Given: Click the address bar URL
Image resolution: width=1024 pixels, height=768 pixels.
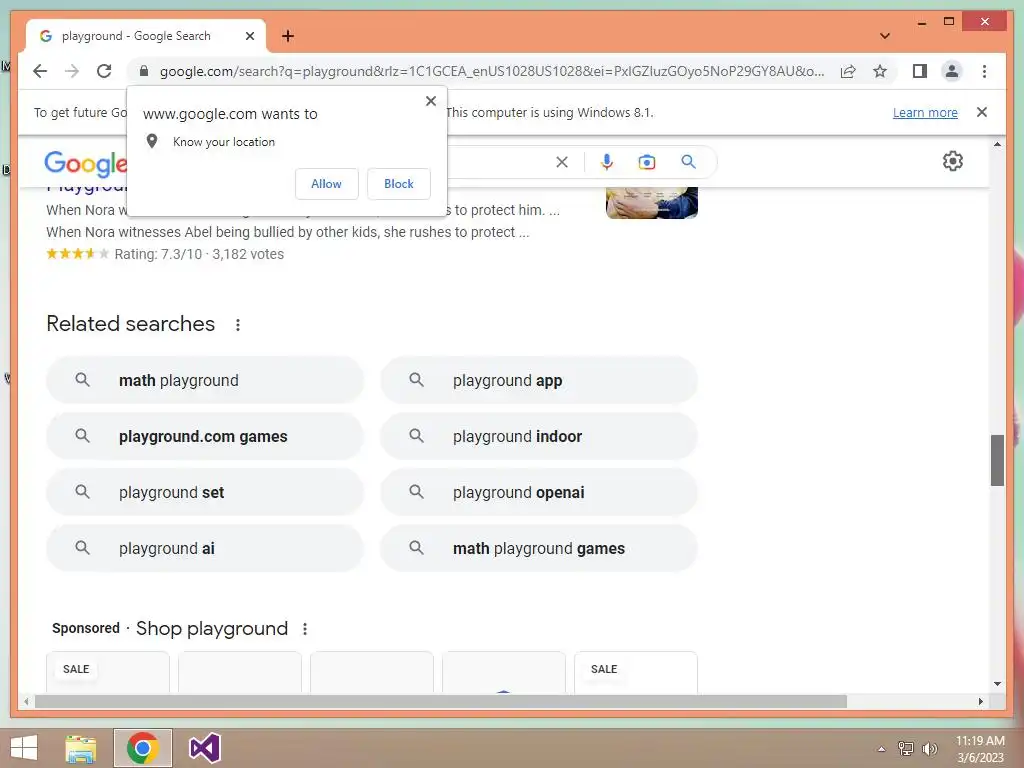Looking at the screenshot, I should pos(492,71).
